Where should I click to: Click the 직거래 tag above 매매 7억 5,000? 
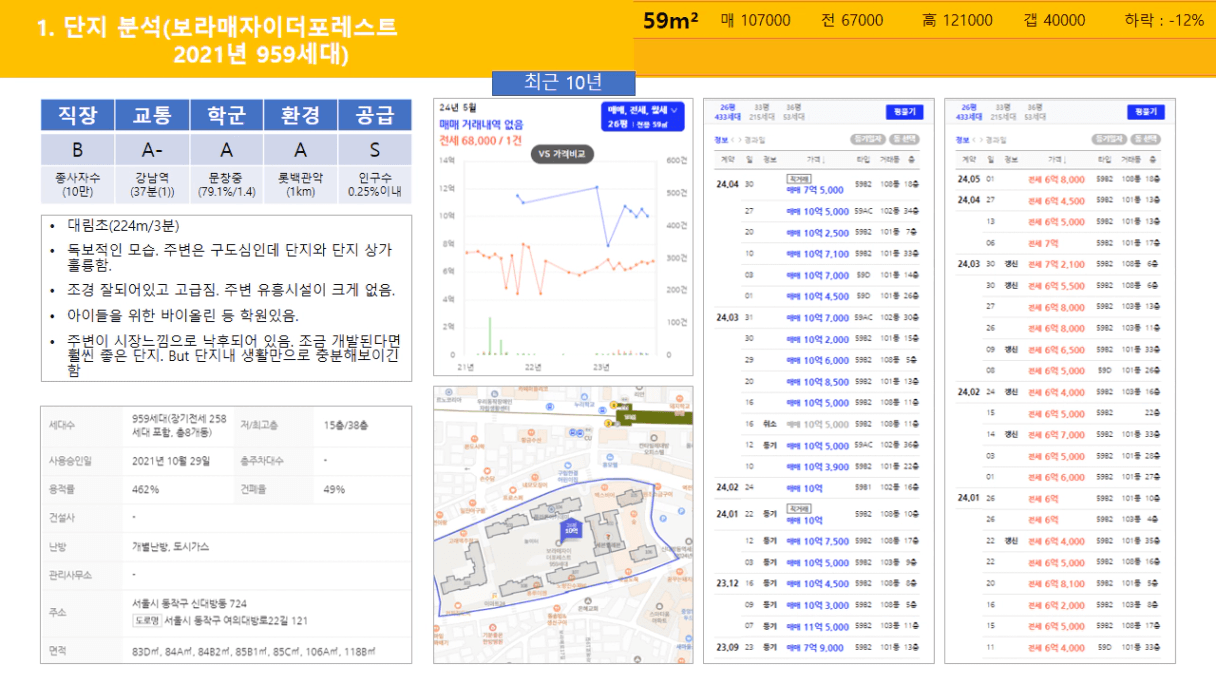pos(799,179)
